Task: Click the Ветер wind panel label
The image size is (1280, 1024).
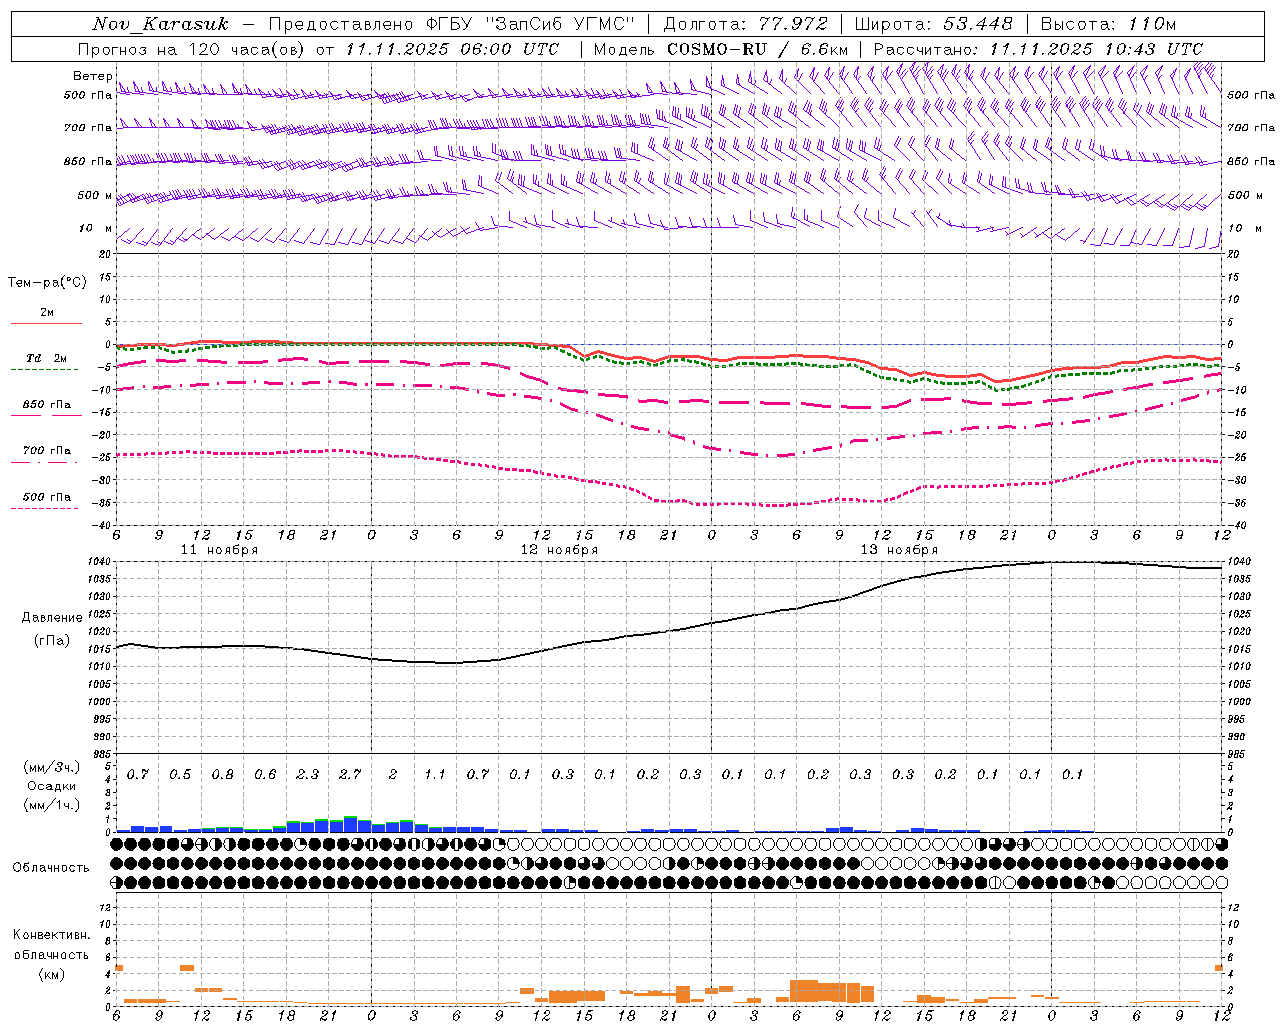Action: pyautogui.click(x=93, y=76)
